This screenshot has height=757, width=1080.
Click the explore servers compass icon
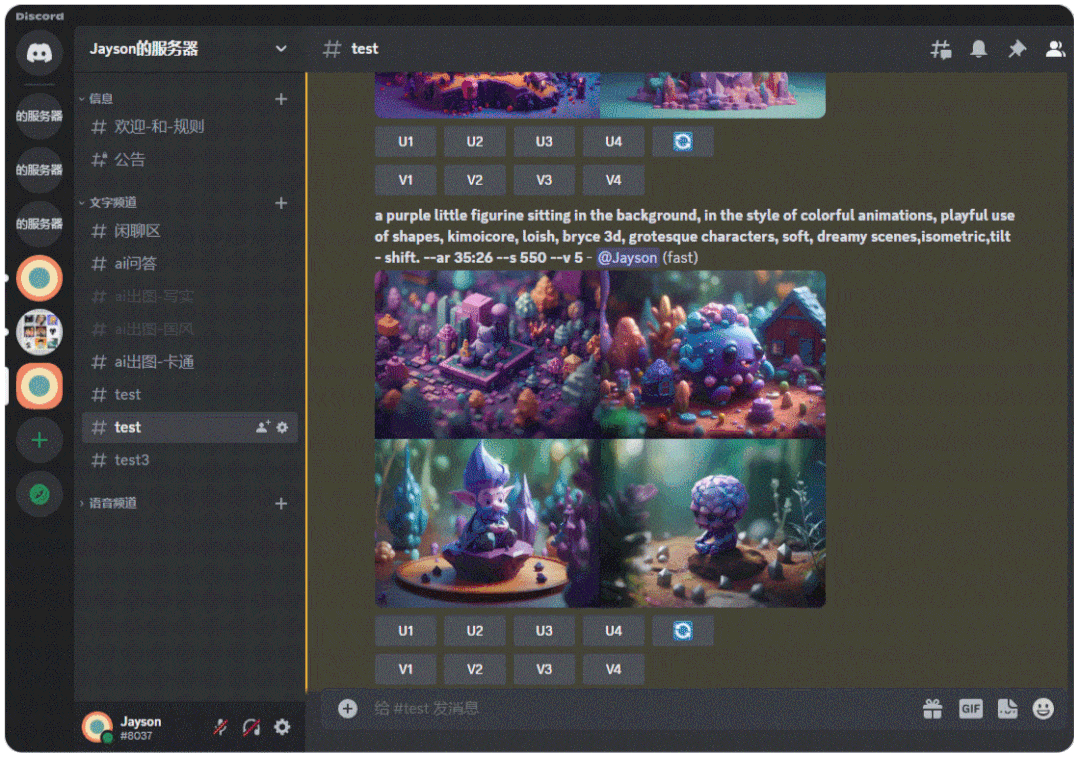pos(39,495)
